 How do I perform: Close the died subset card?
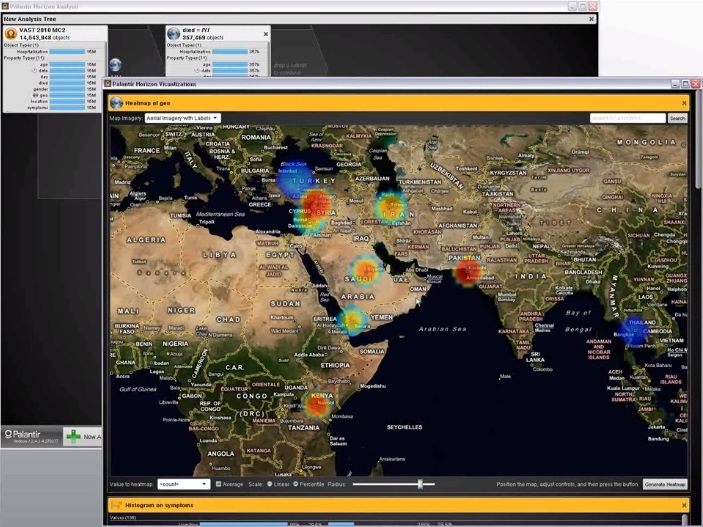tap(266, 34)
